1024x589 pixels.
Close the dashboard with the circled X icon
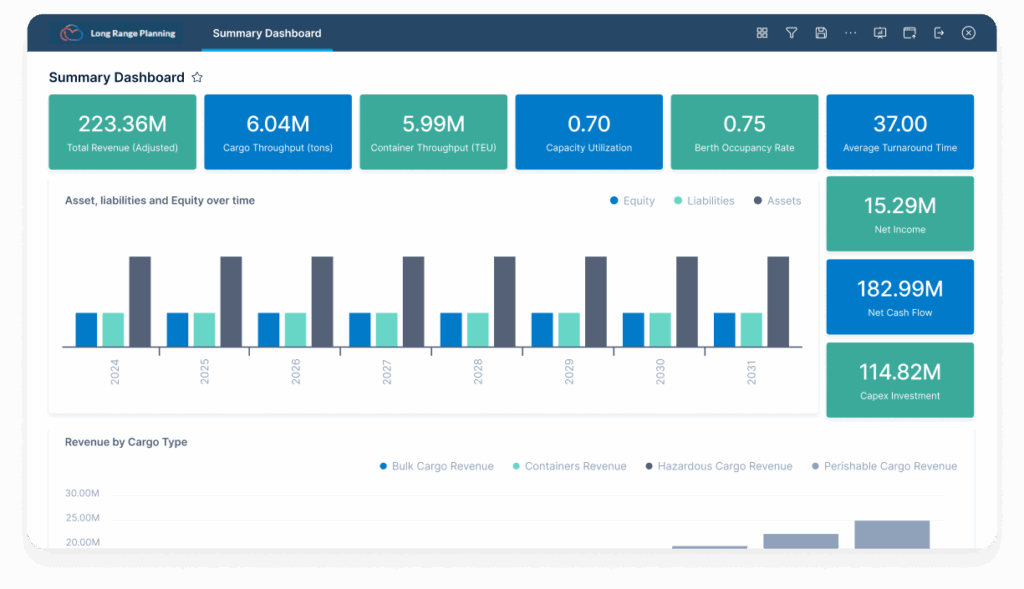pyautogui.click(x=968, y=33)
